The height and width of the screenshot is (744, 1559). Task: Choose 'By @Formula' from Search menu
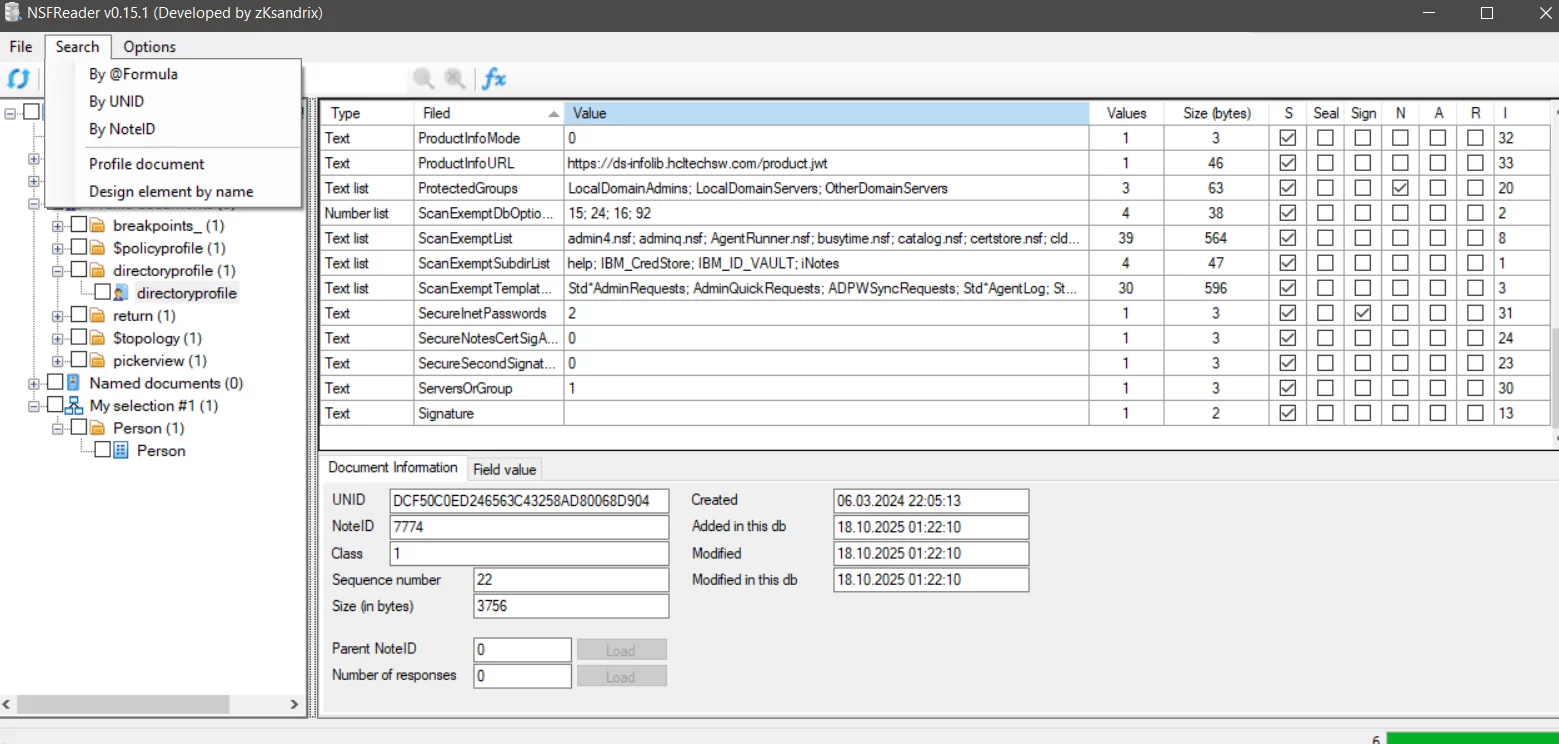click(x=133, y=74)
